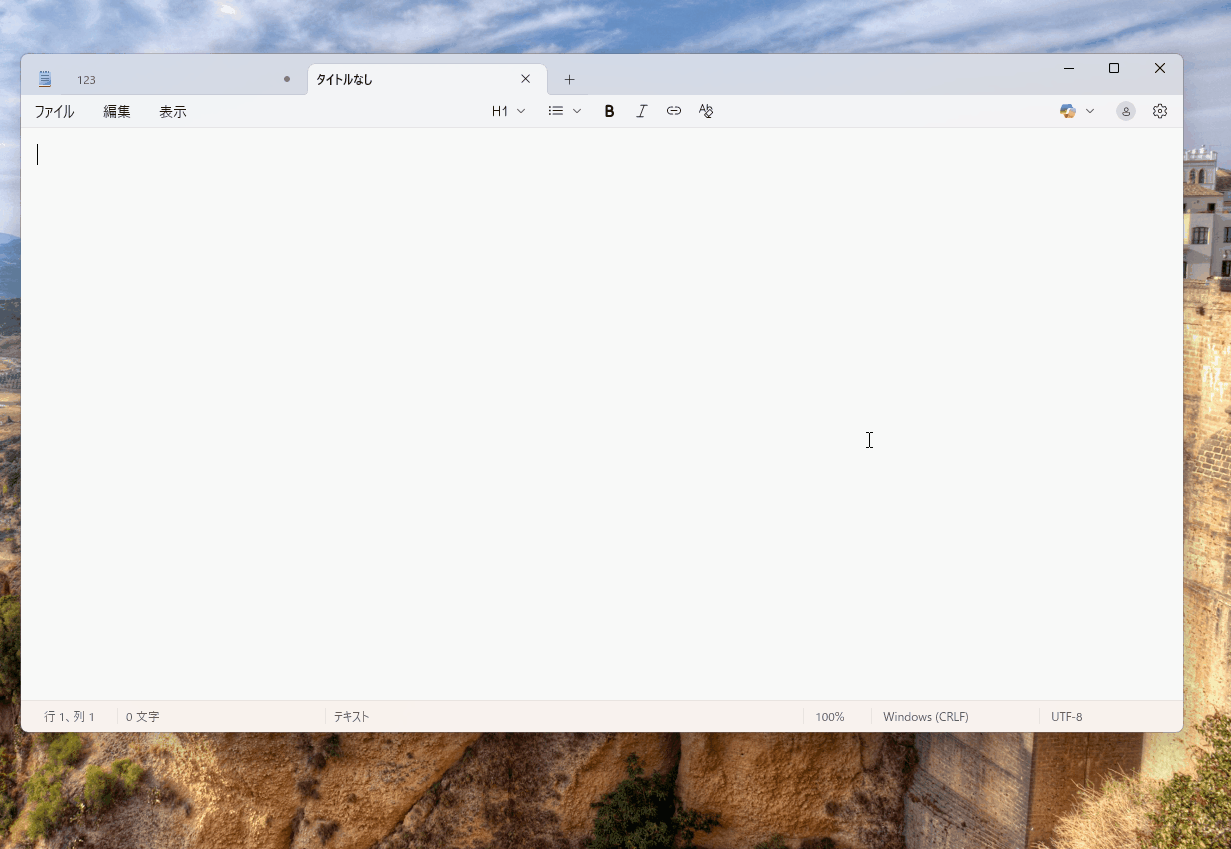Toggle bold formatting
Image resolution: width=1231 pixels, height=849 pixels.
[609, 111]
